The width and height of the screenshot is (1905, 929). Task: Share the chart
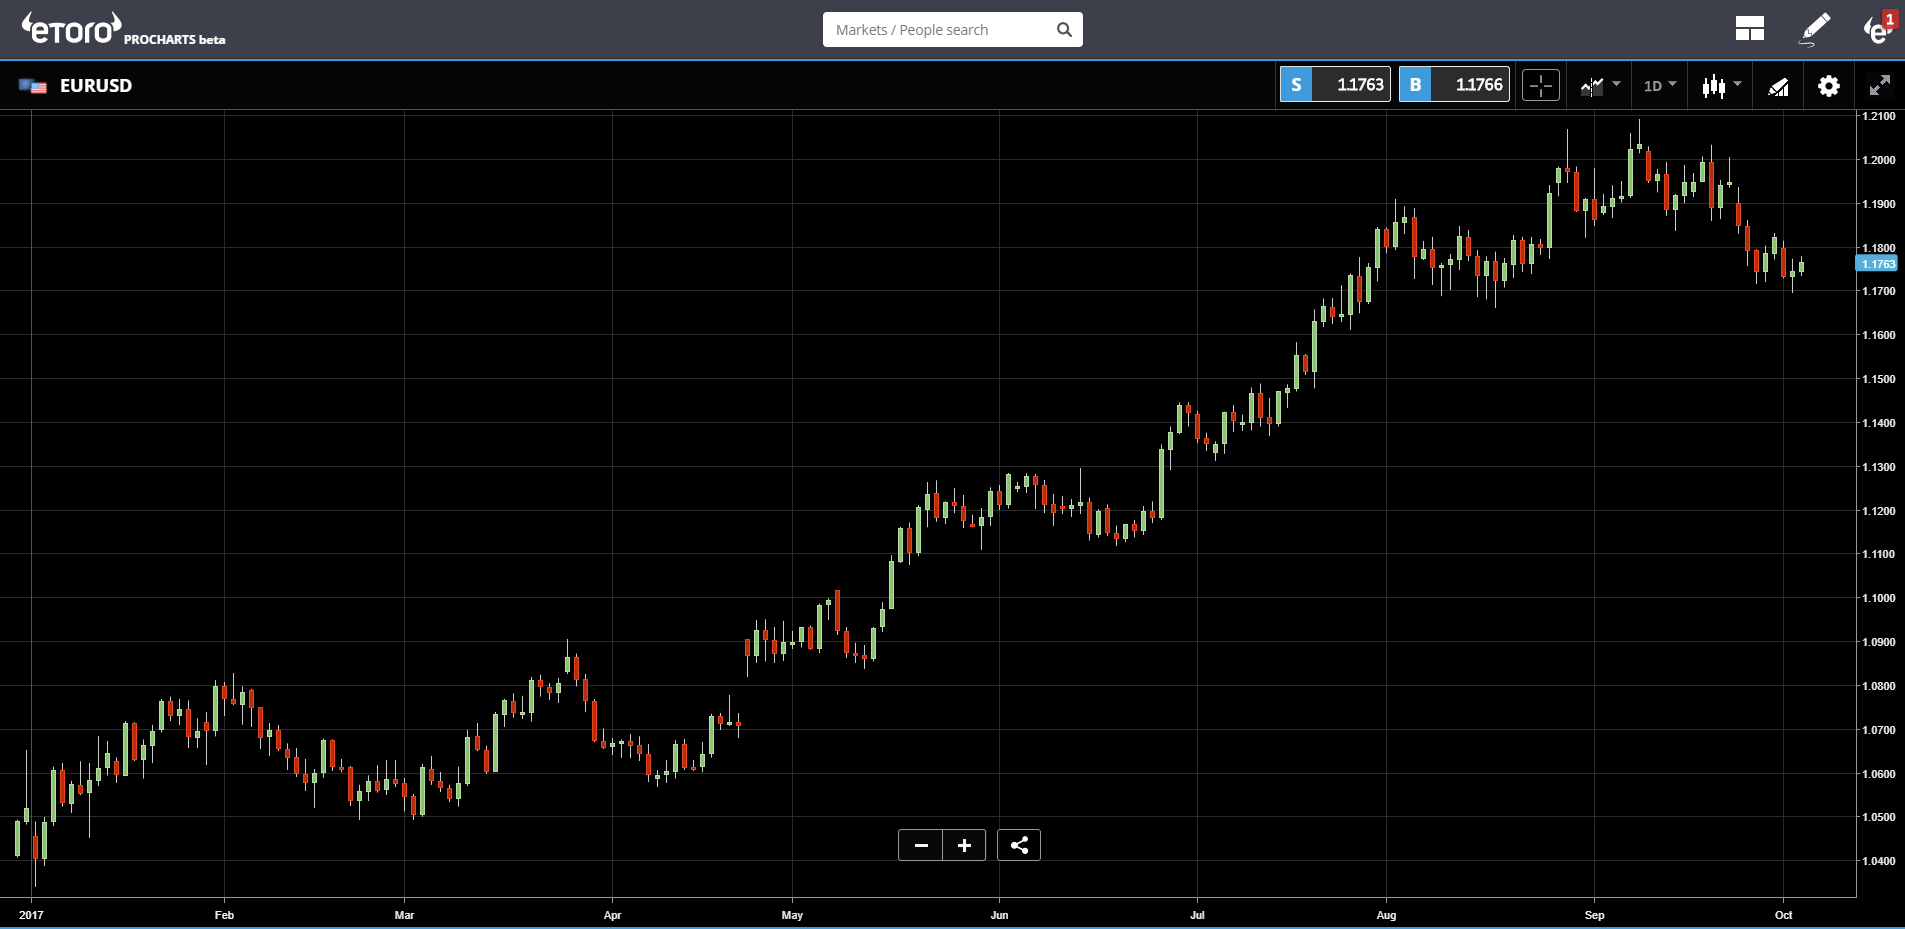coord(1019,845)
